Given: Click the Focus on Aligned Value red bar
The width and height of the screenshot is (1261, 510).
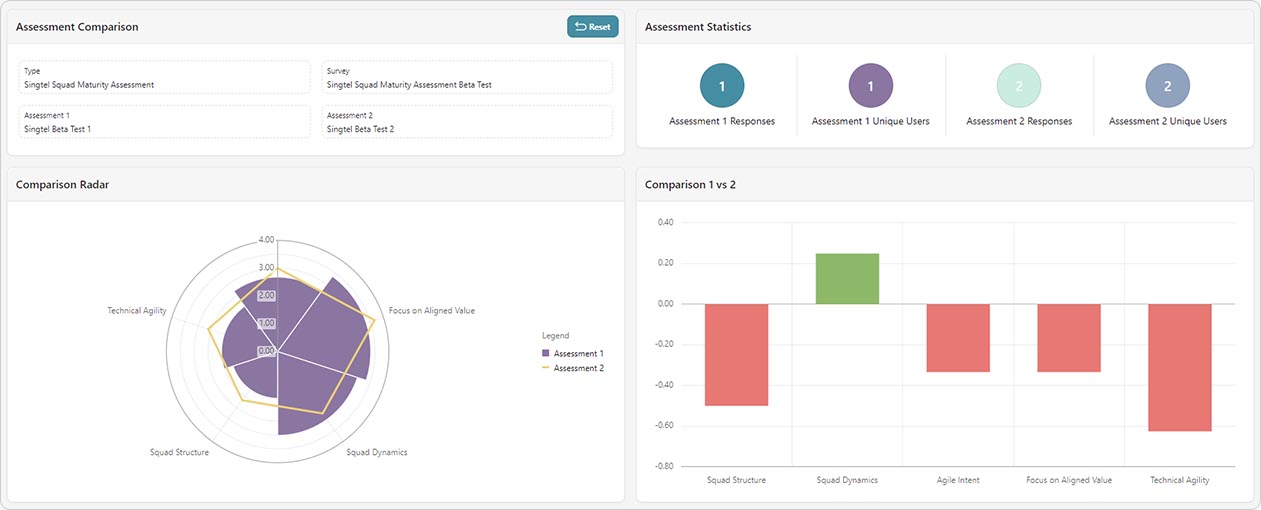Looking at the screenshot, I should (x=1069, y=338).
